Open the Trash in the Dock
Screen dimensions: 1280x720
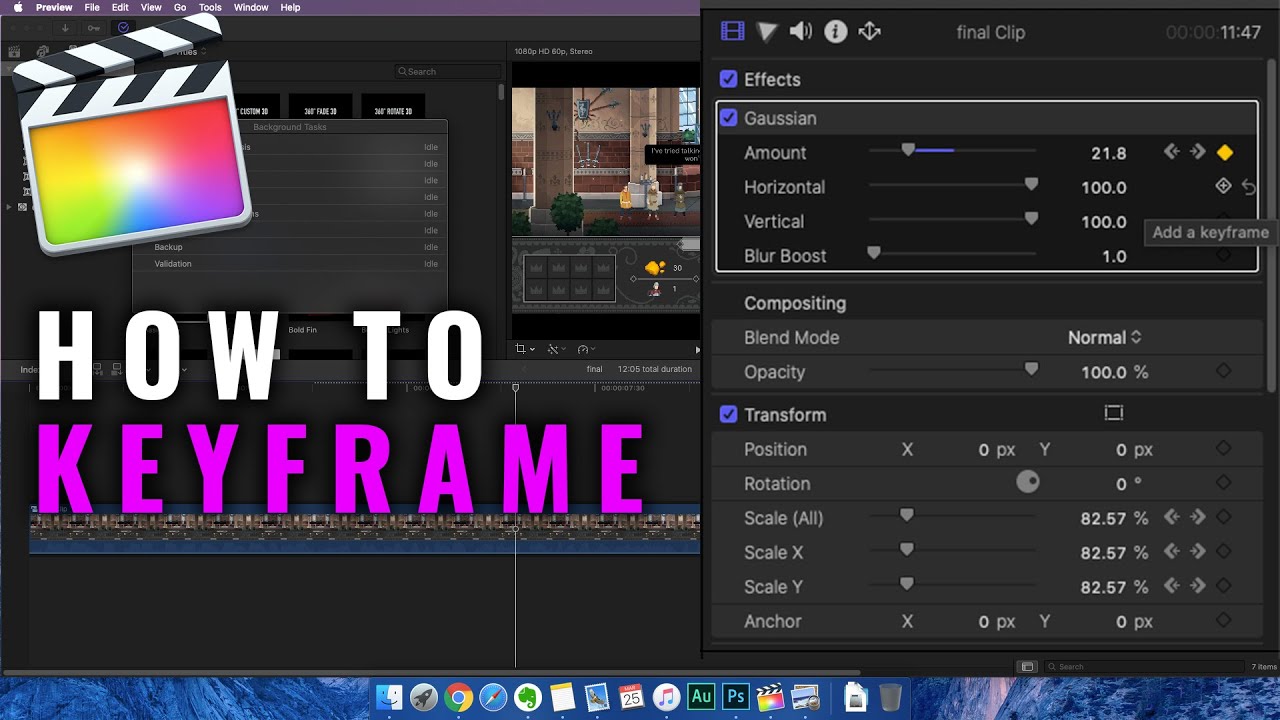(x=890, y=697)
